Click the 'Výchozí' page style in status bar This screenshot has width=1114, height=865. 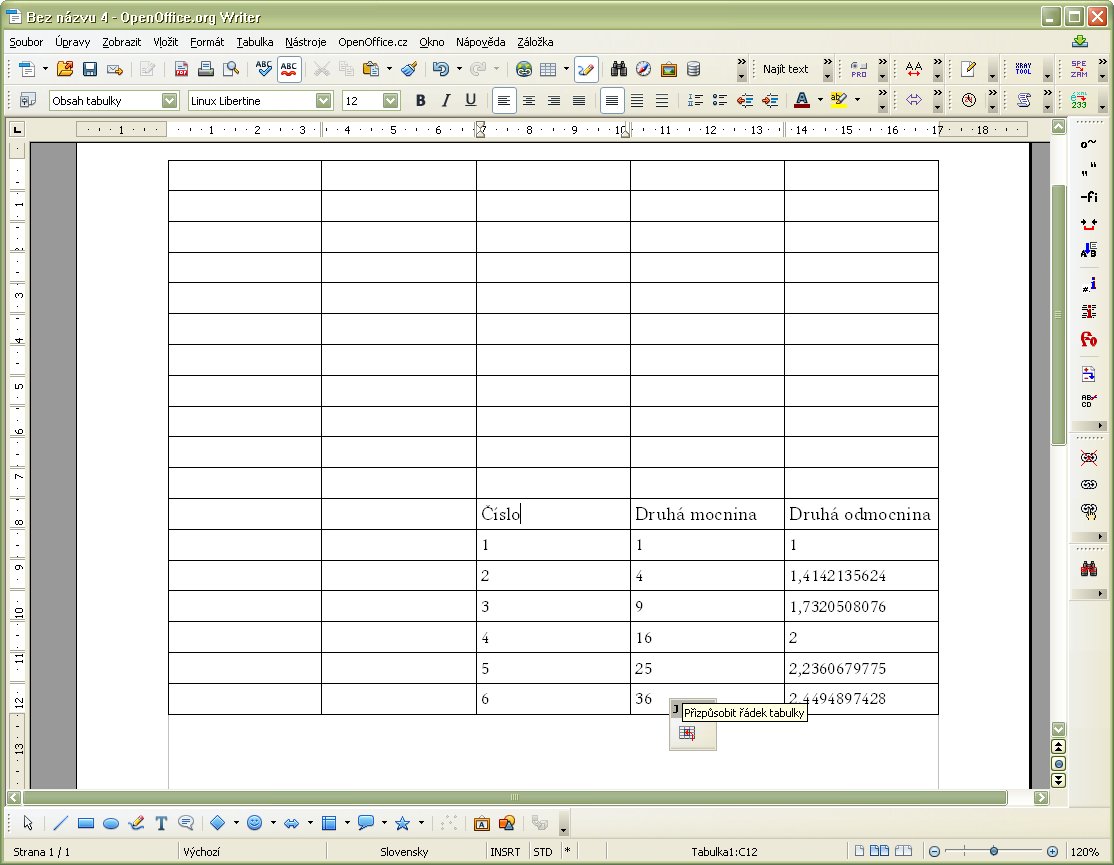pyautogui.click(x=202, y=852)
